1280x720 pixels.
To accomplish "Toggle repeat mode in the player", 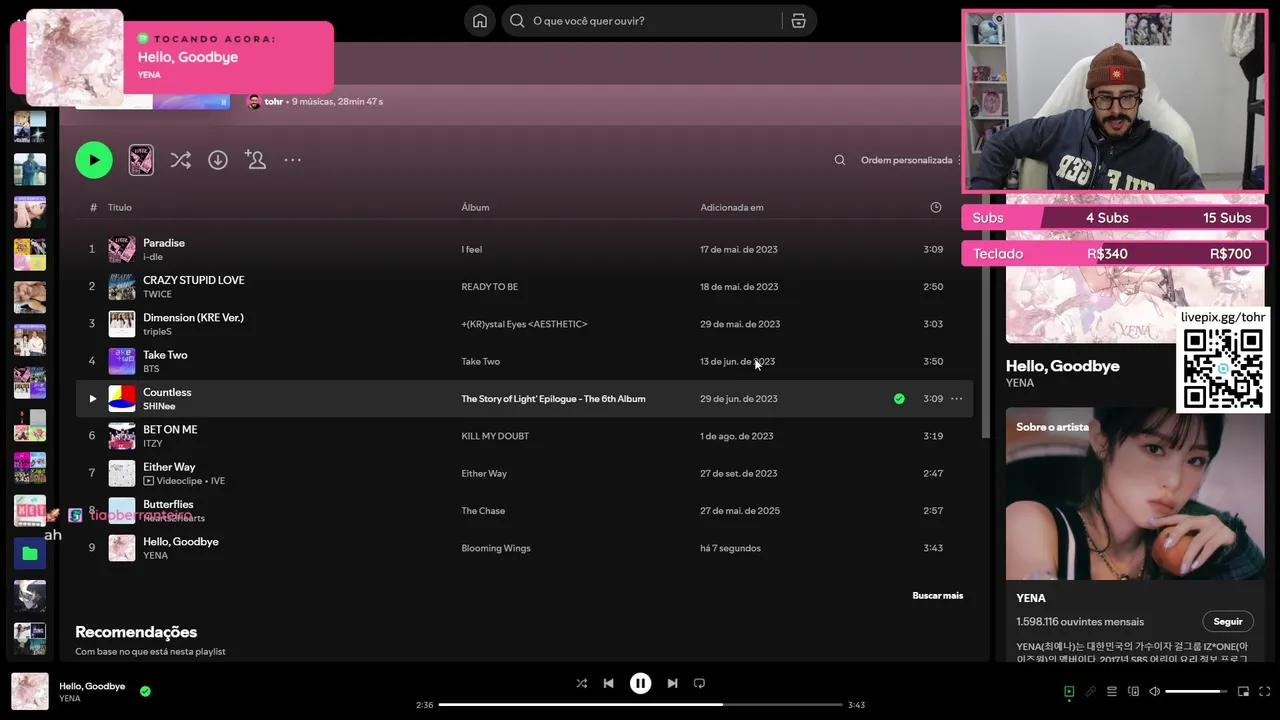I will click(x=699, y=683).
